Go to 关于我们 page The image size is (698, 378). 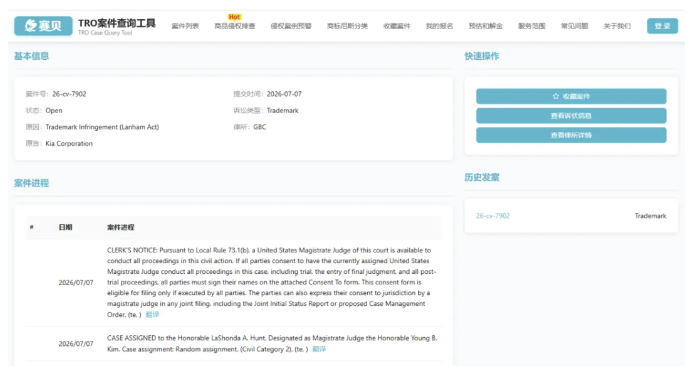[x=617, y=26]
